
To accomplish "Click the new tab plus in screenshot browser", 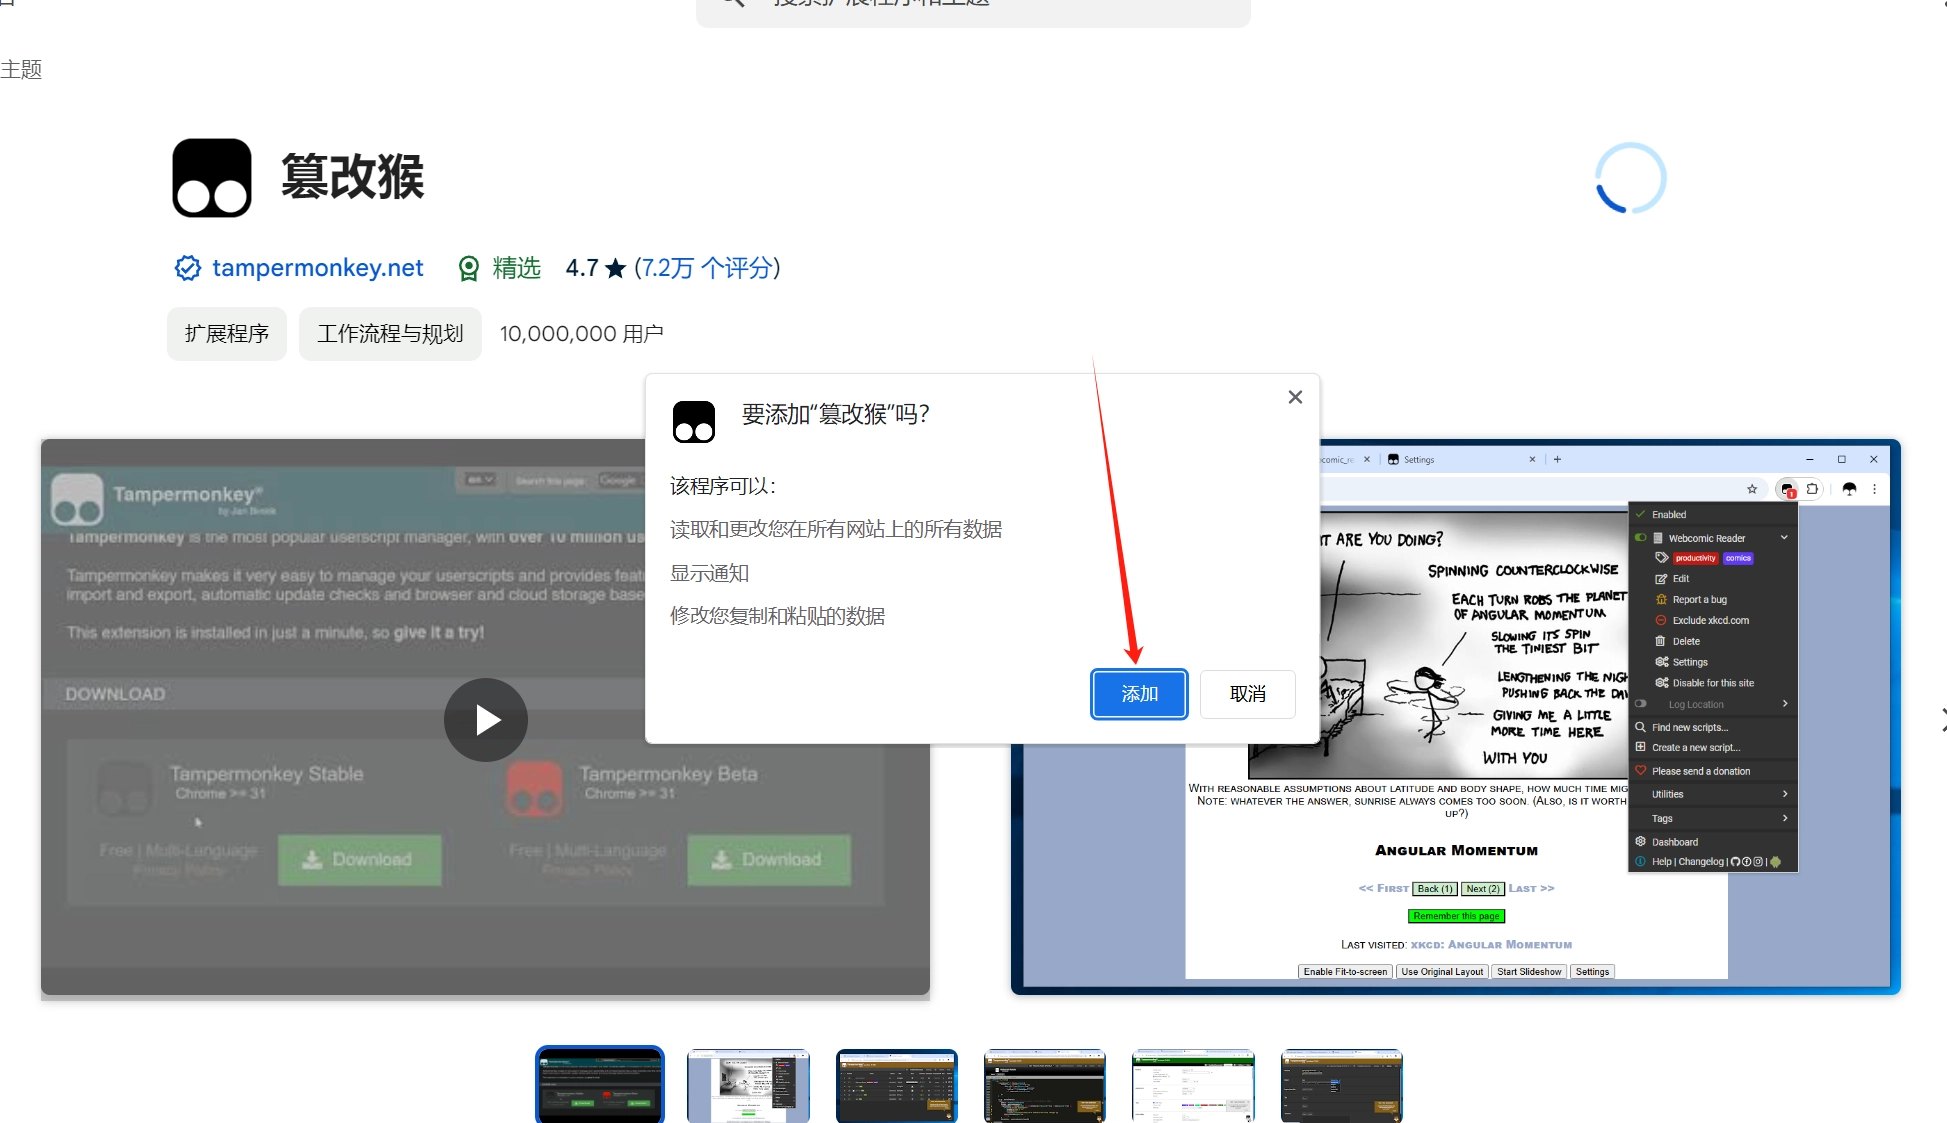I will click(x=1557, y=460).
